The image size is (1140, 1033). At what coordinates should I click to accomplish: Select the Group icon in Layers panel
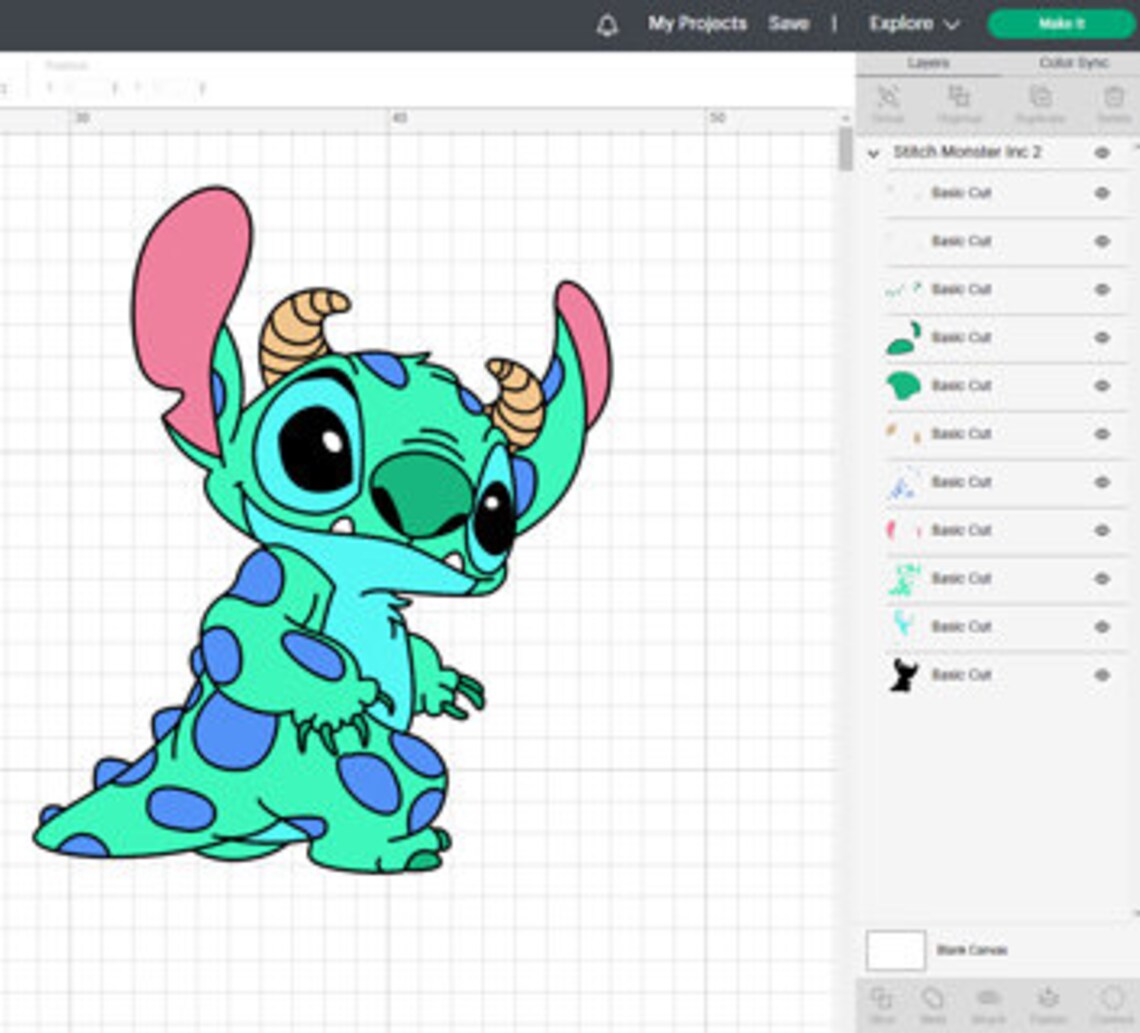tap(886, 105)
